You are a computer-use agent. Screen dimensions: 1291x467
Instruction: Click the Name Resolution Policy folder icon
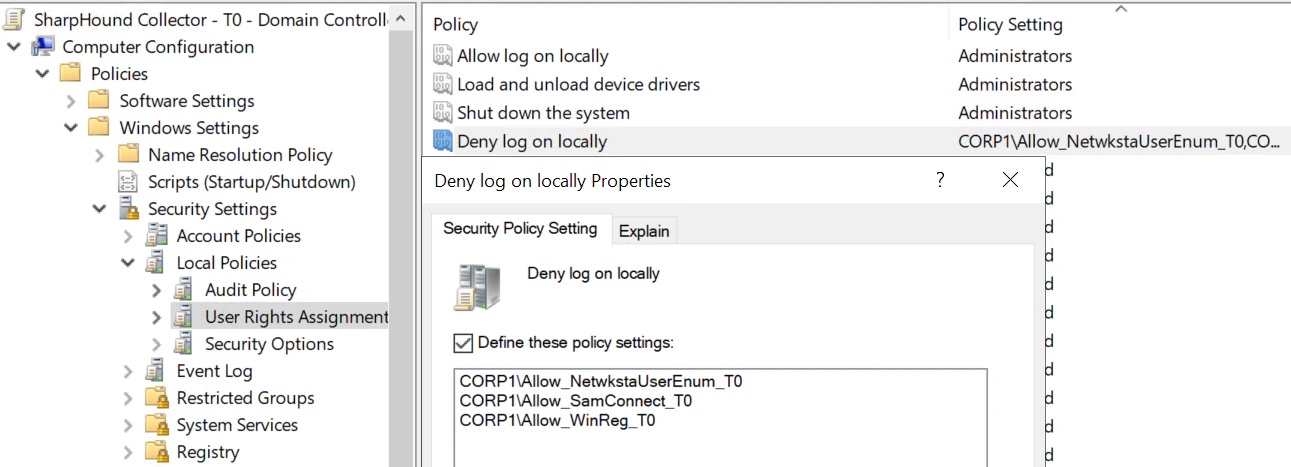tap(127, 155)
